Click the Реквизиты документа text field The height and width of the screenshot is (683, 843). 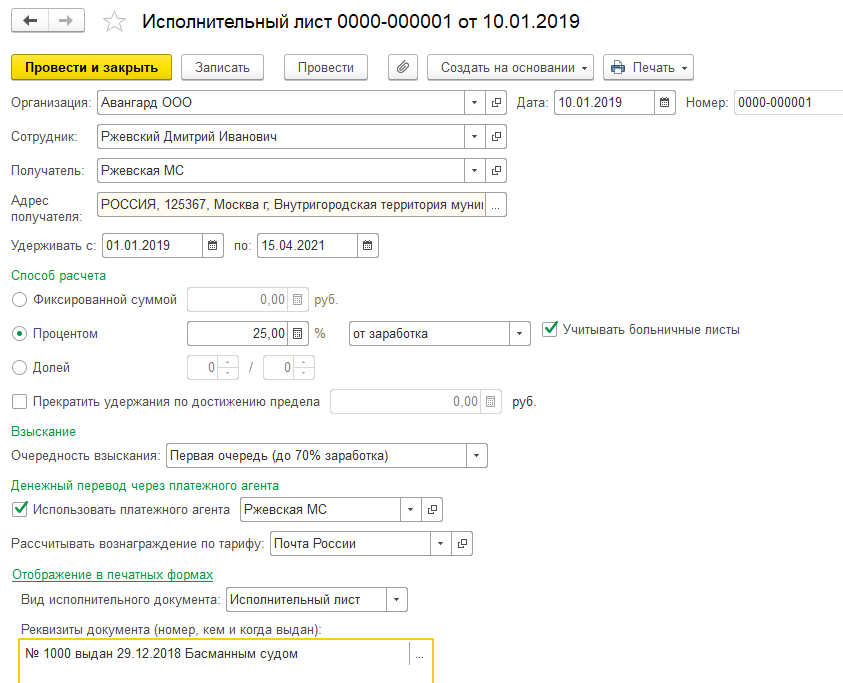[x=215, y=660]
